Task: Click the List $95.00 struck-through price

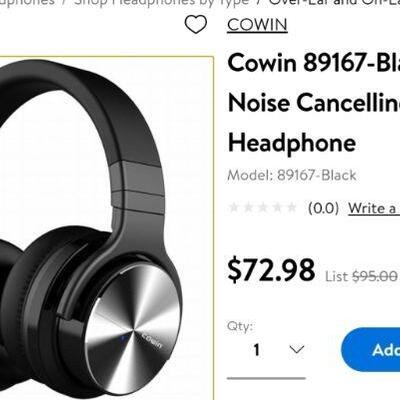Action: click(x=361, y=276)
